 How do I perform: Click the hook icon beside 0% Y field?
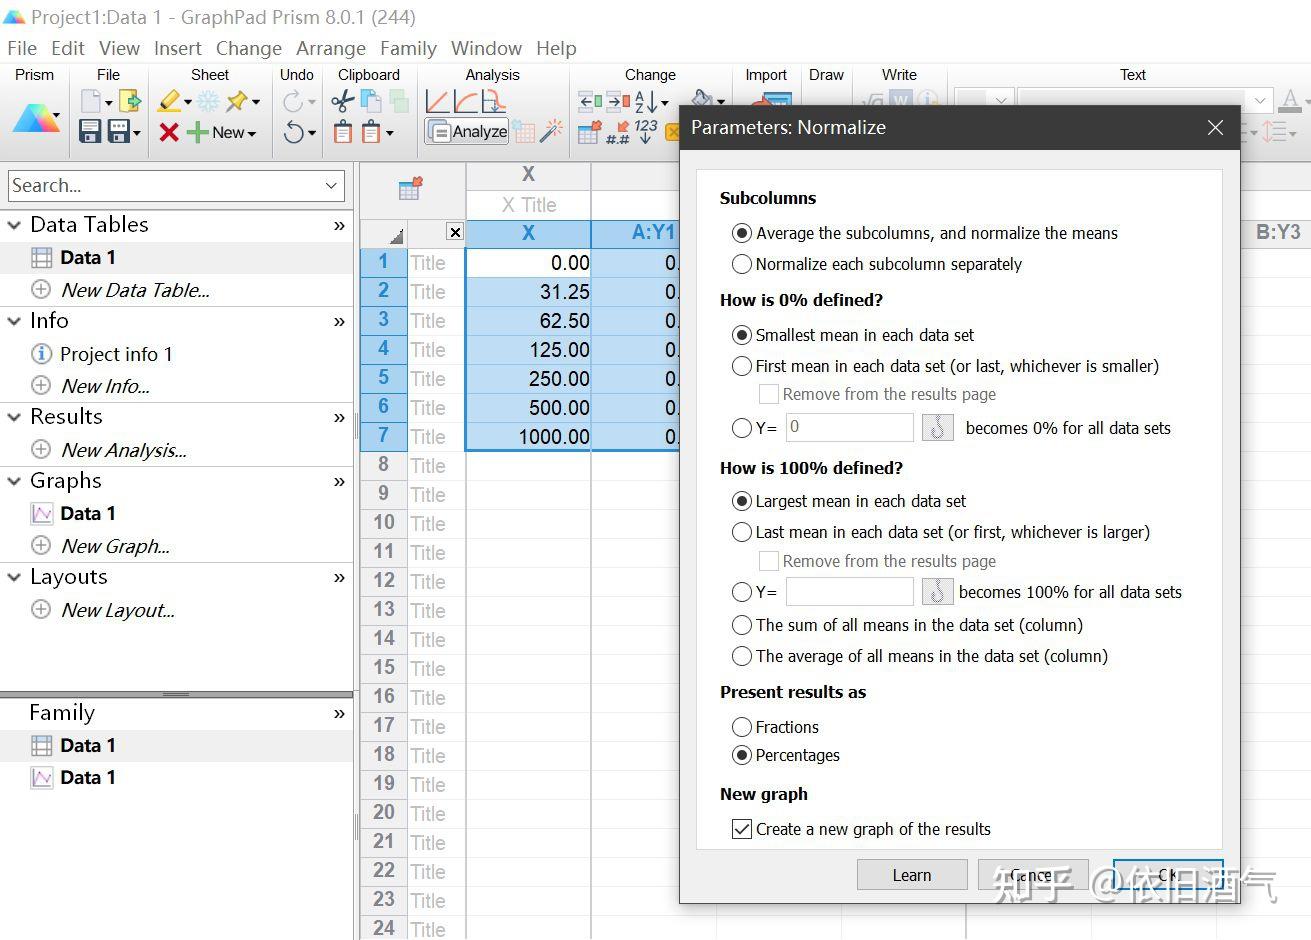(937, 428)
